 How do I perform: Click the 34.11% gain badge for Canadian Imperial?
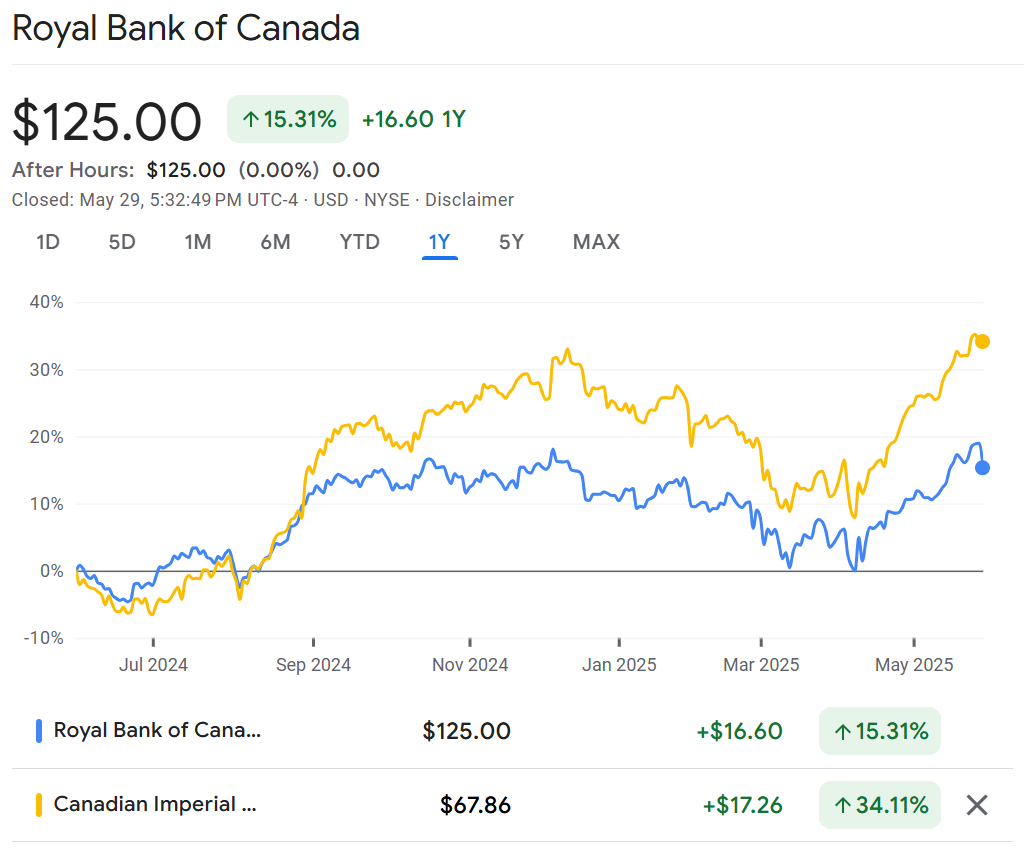880,804
